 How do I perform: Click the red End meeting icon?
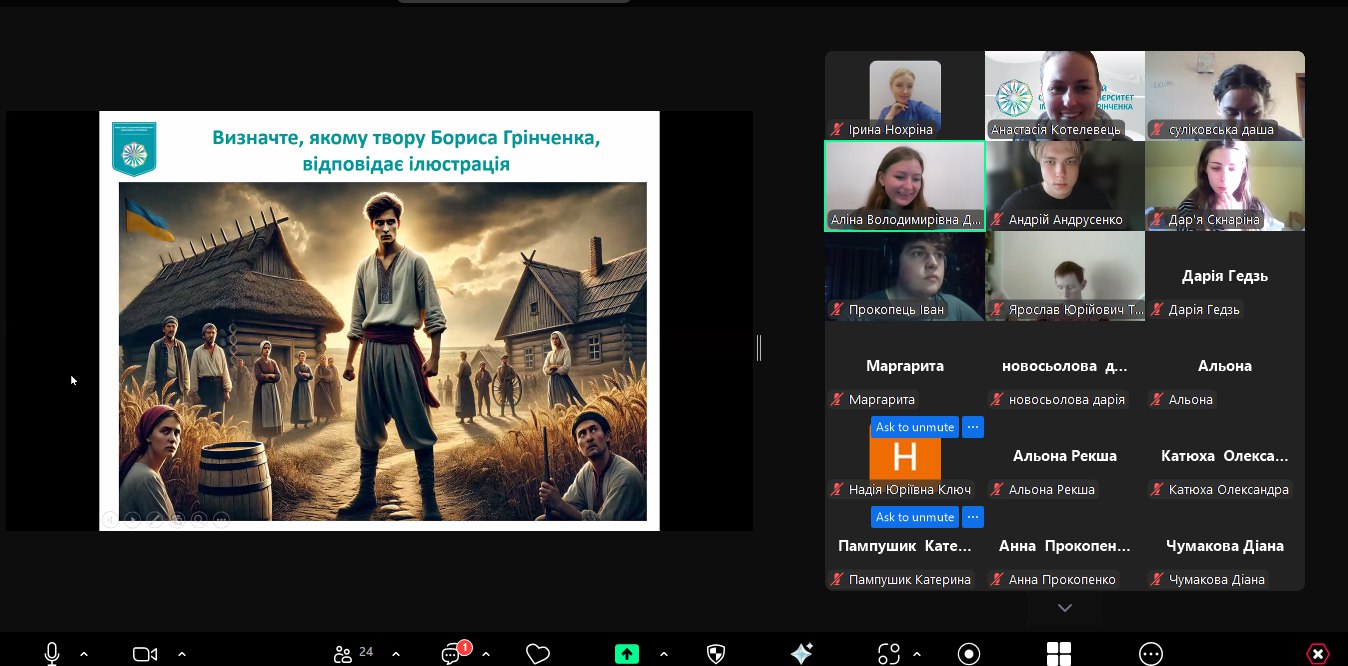click(x=1318, y=654)
